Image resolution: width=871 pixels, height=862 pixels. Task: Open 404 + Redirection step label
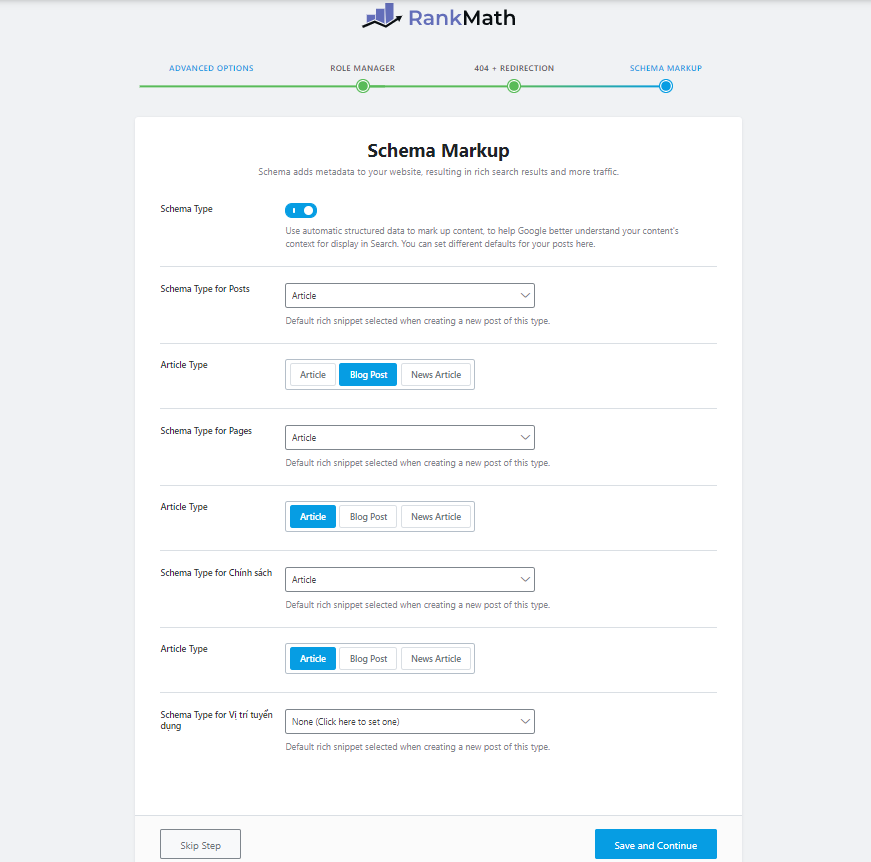click(x=514, y=68)
